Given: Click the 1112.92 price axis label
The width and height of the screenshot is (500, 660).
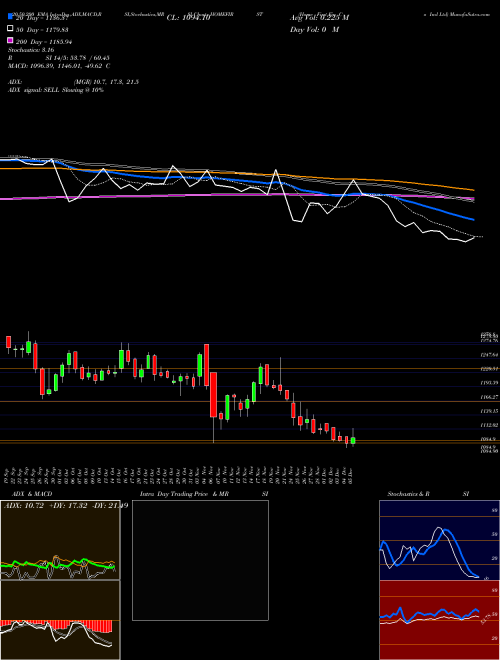Looking at the screenshot, I should (x=489, y=425).
